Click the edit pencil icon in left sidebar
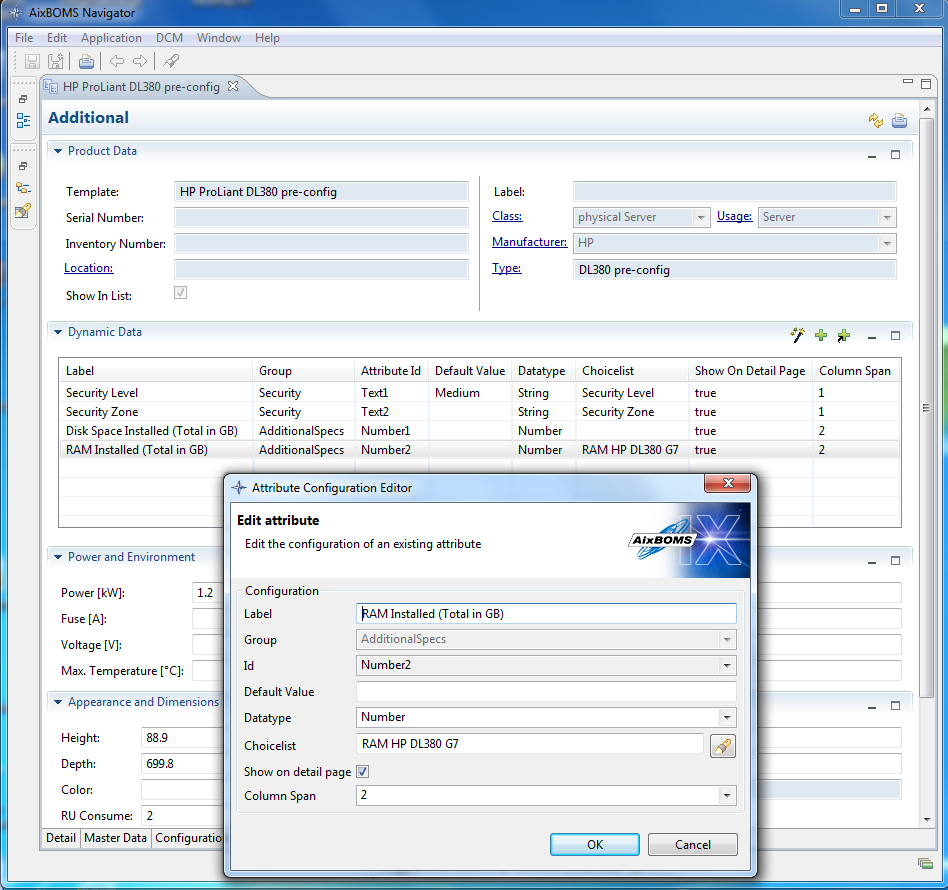Image resolution: width=948 pixels, height=890 pixels. point(23,211)
